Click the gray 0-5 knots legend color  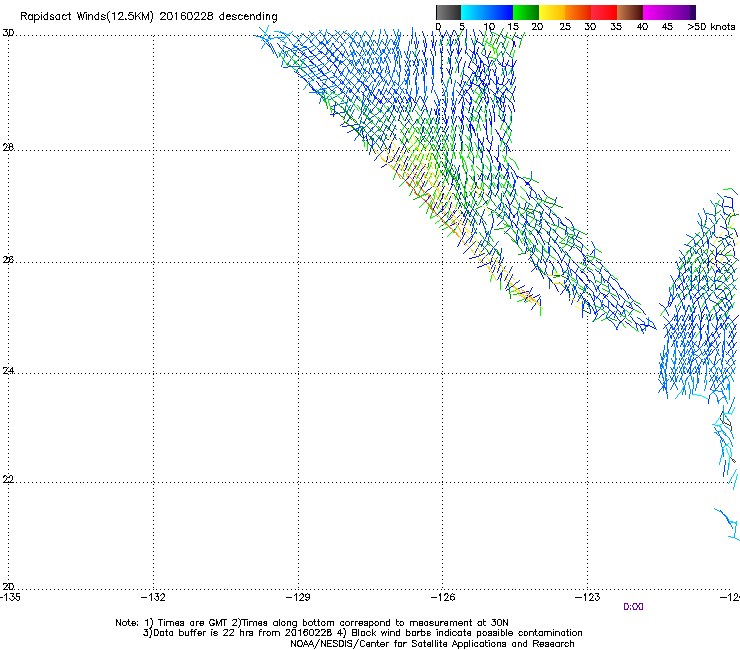point(448,12)
